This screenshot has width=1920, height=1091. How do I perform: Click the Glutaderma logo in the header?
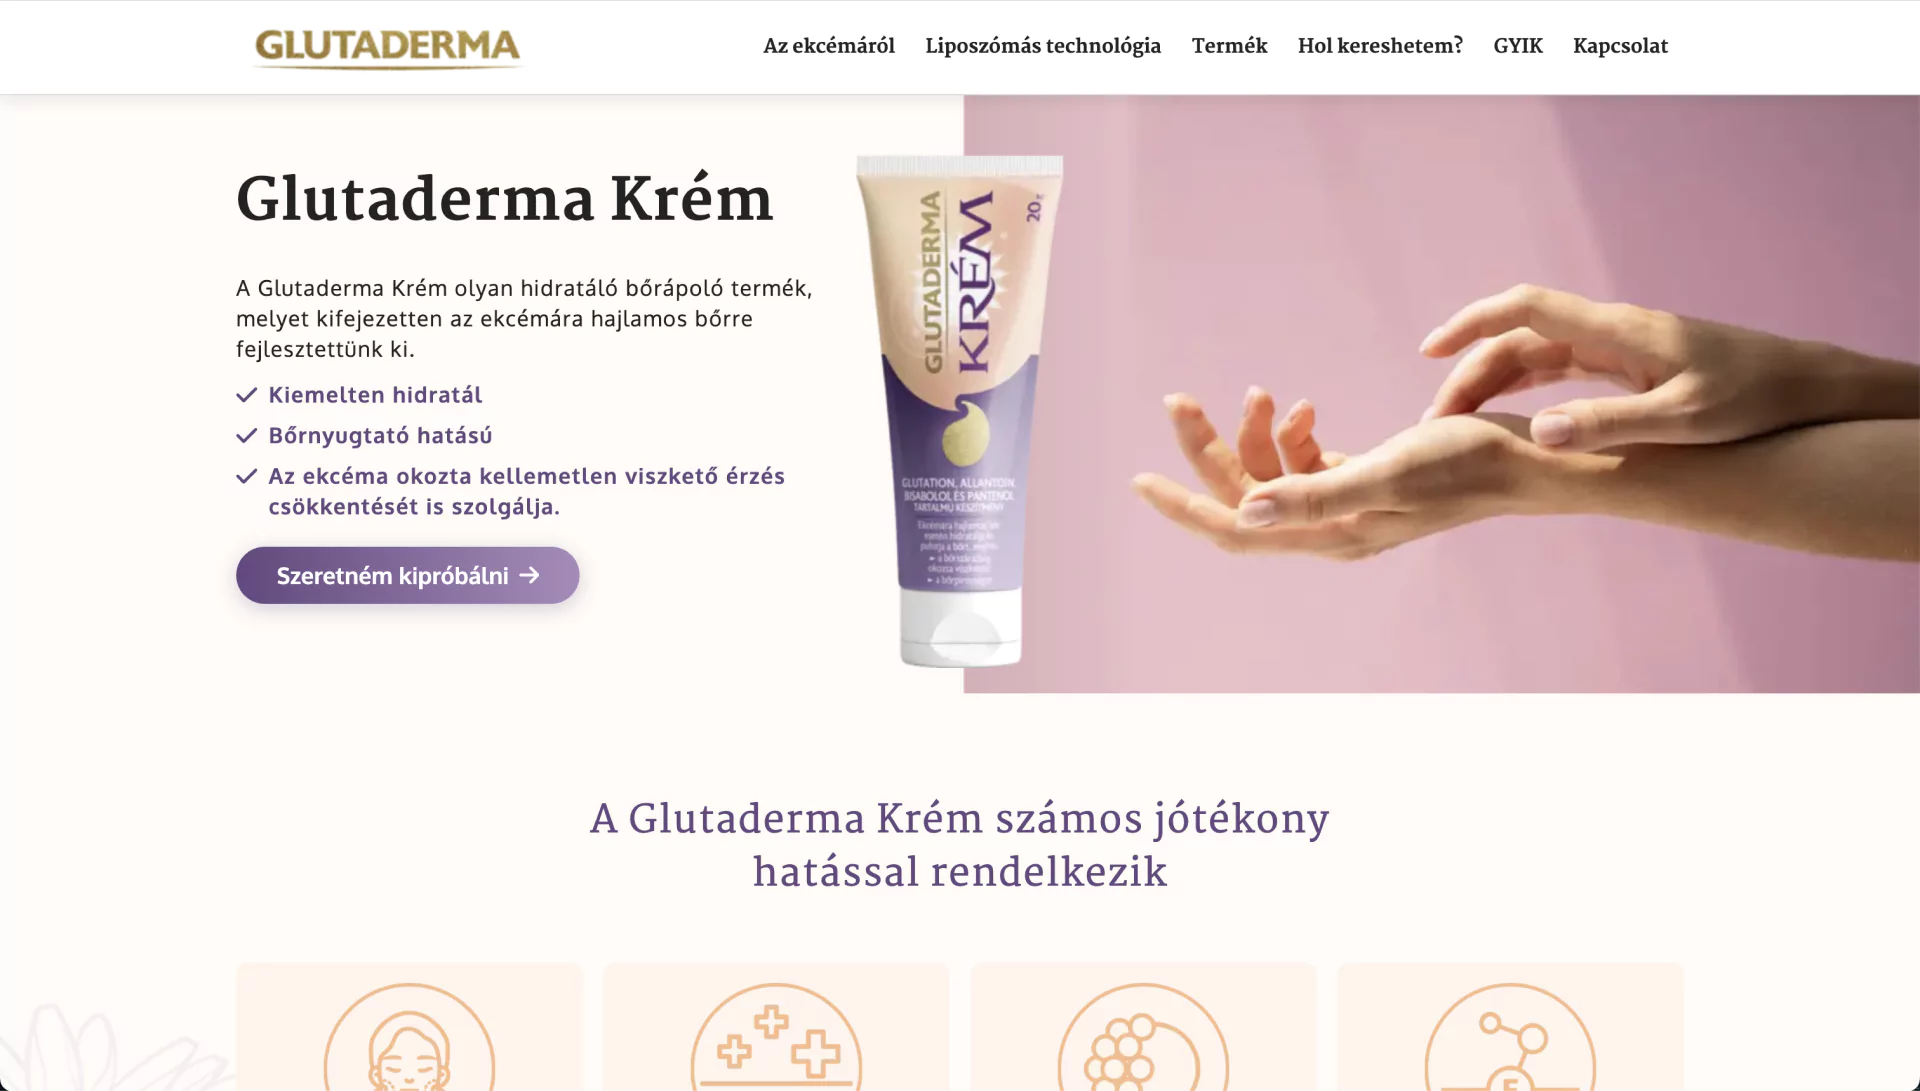click(x=387, y=47)
